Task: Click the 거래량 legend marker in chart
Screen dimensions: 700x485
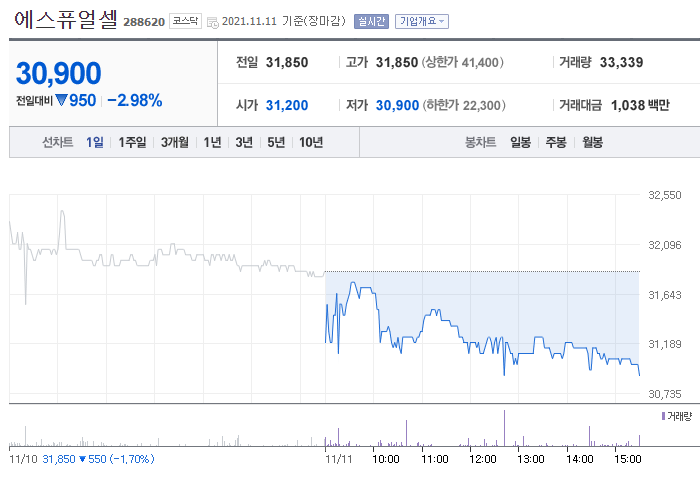Action: [x=663, y=416]
